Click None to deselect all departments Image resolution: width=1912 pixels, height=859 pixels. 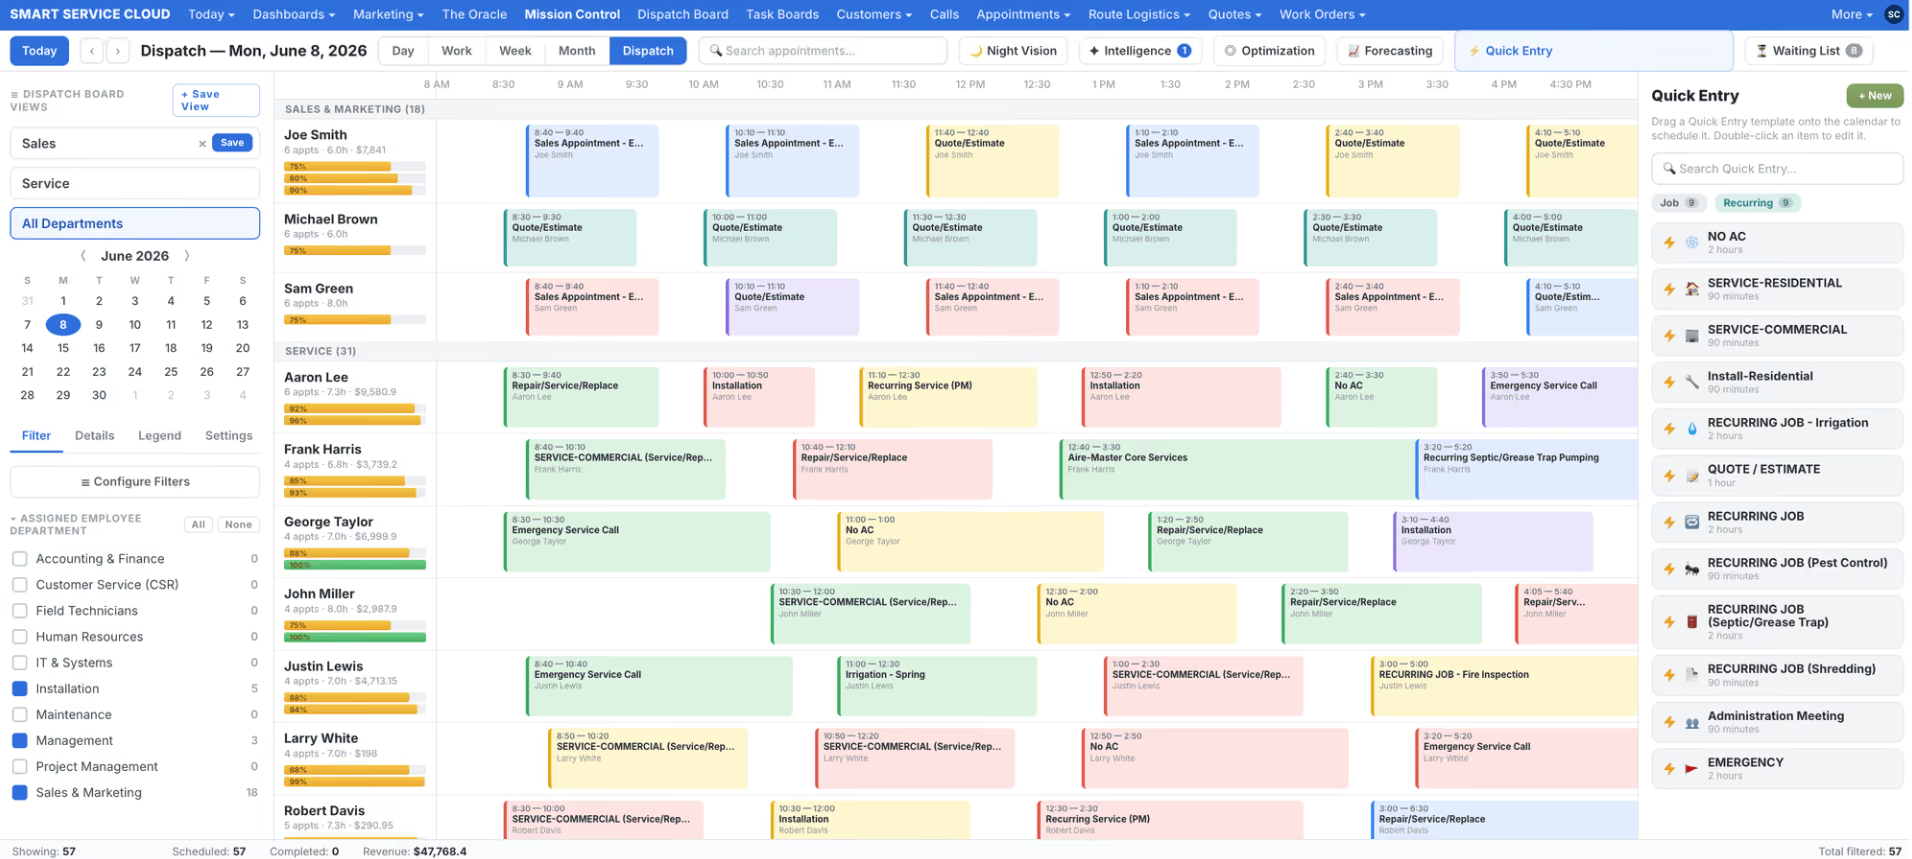coord(238,525)
